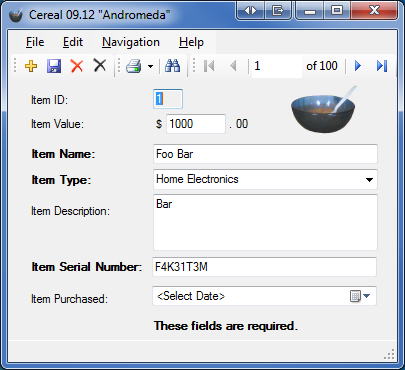
Task: Click the 'Item Purchased:' label
Action: pyautogui.click(x=69, y=299)
